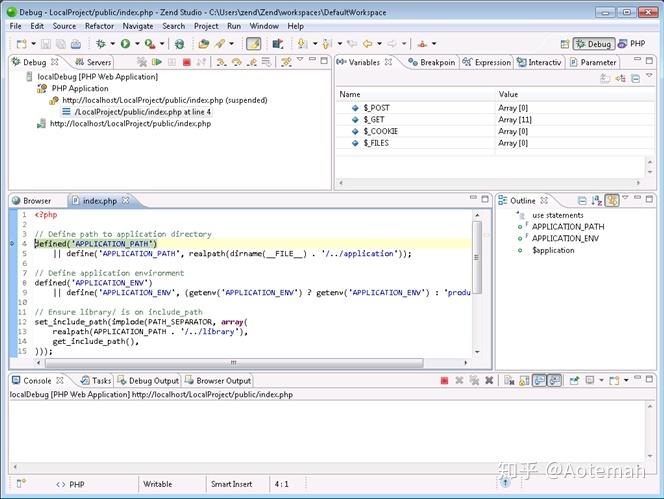
Task: Select $application in the Outline
Action: point(553,250)
